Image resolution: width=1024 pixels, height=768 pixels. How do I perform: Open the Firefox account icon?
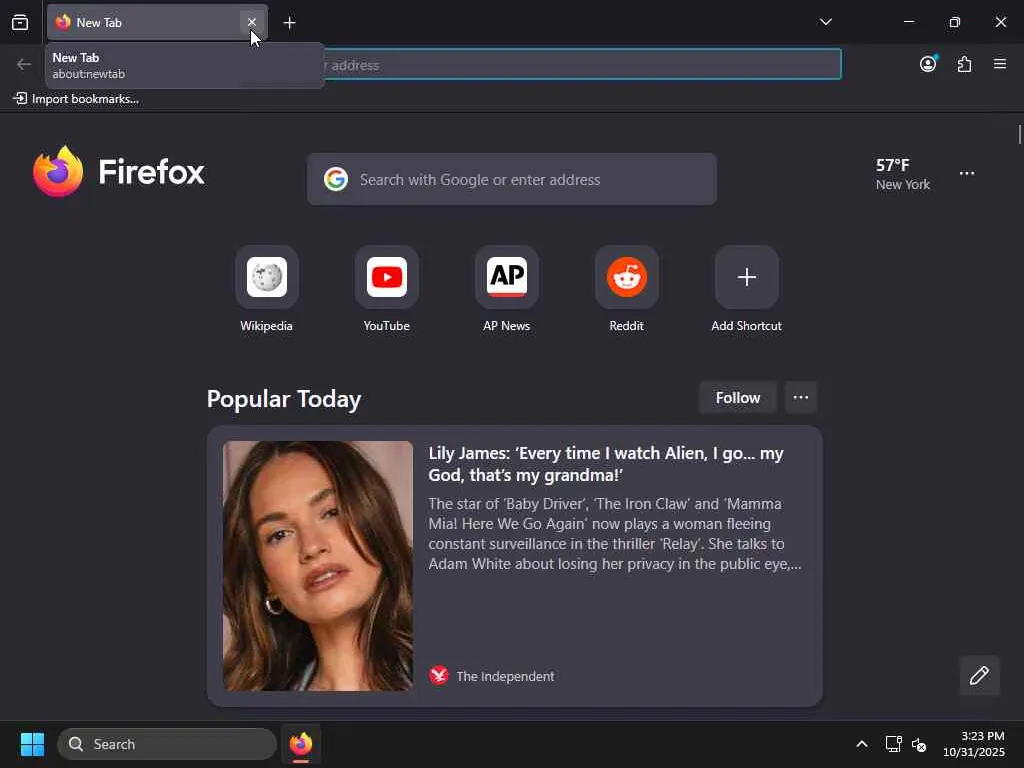tap(928, 63)
